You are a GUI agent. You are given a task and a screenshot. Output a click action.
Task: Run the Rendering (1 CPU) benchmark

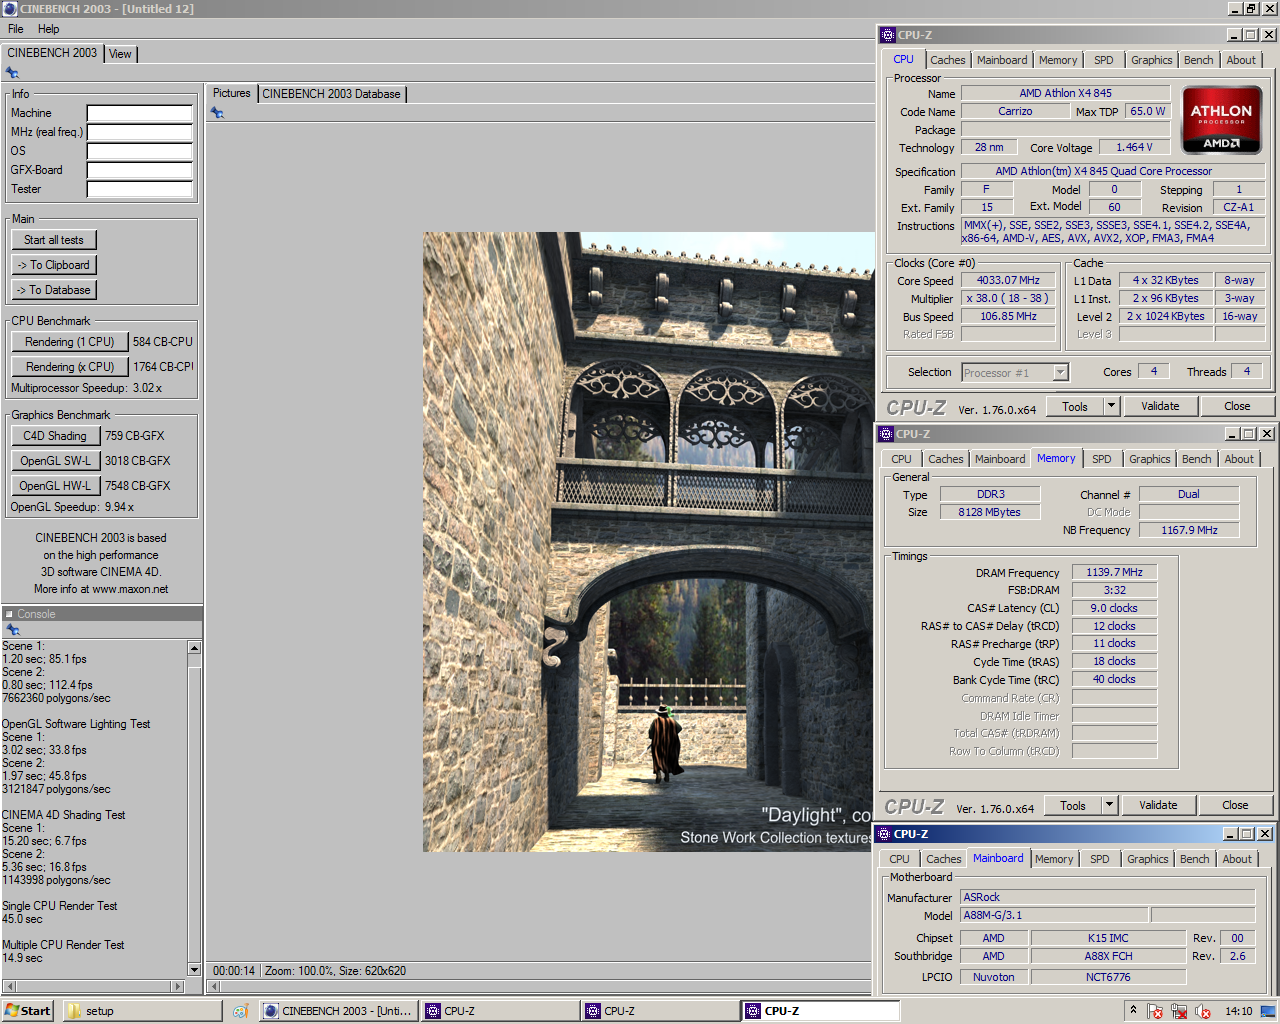[x=70, y=342]
